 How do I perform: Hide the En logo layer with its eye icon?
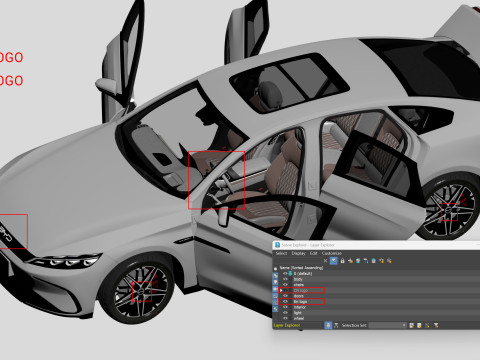point(285,301)
